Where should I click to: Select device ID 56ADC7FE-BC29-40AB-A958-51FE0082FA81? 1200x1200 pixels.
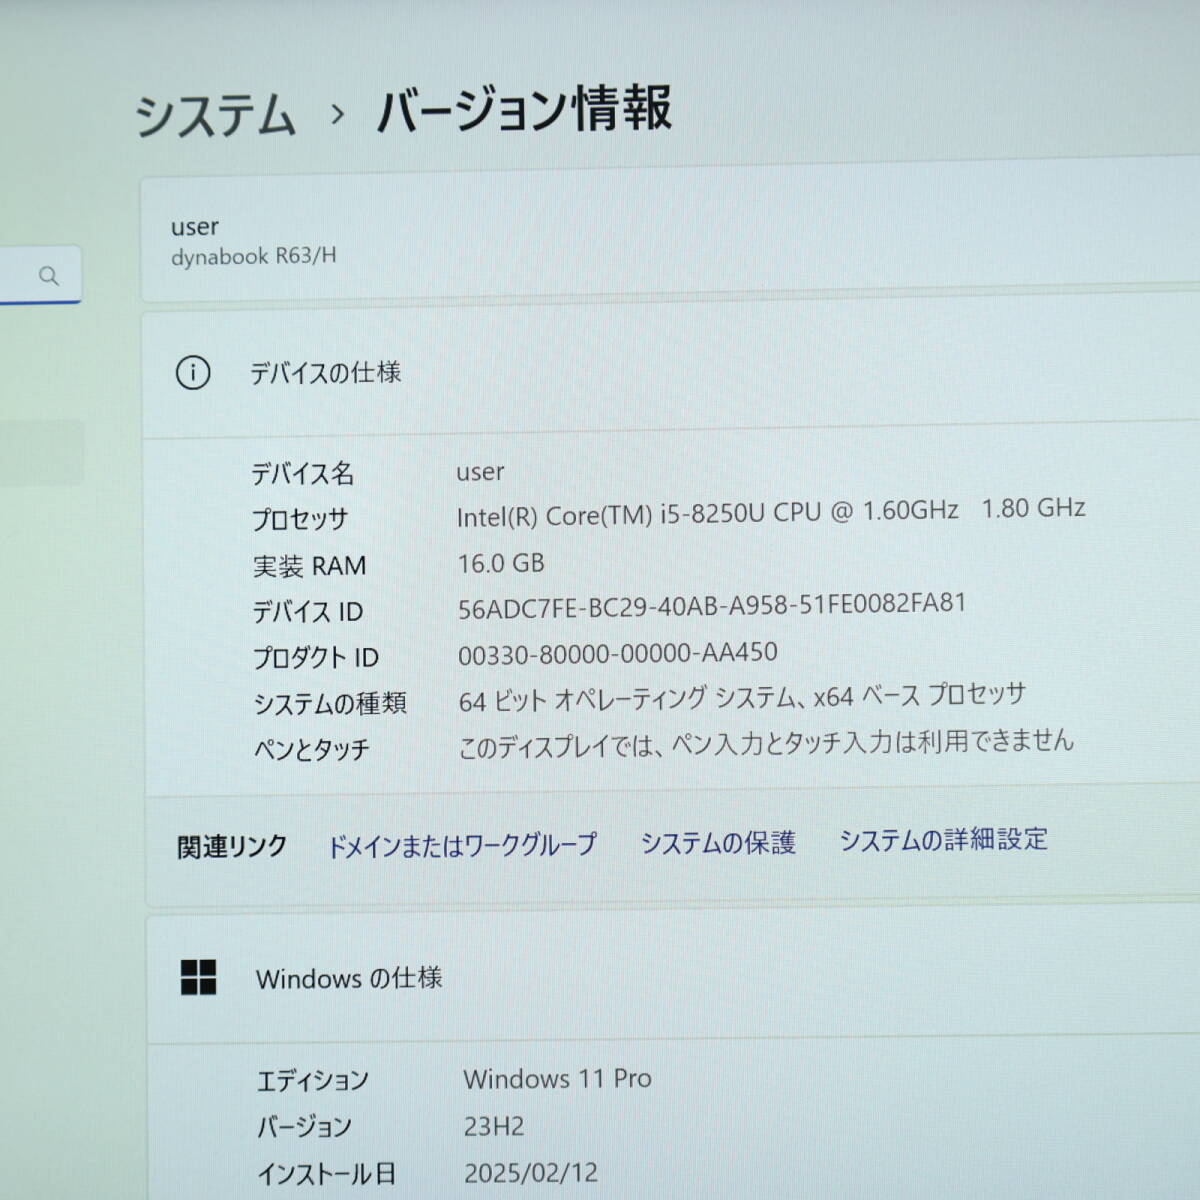(x=712, y=606)
